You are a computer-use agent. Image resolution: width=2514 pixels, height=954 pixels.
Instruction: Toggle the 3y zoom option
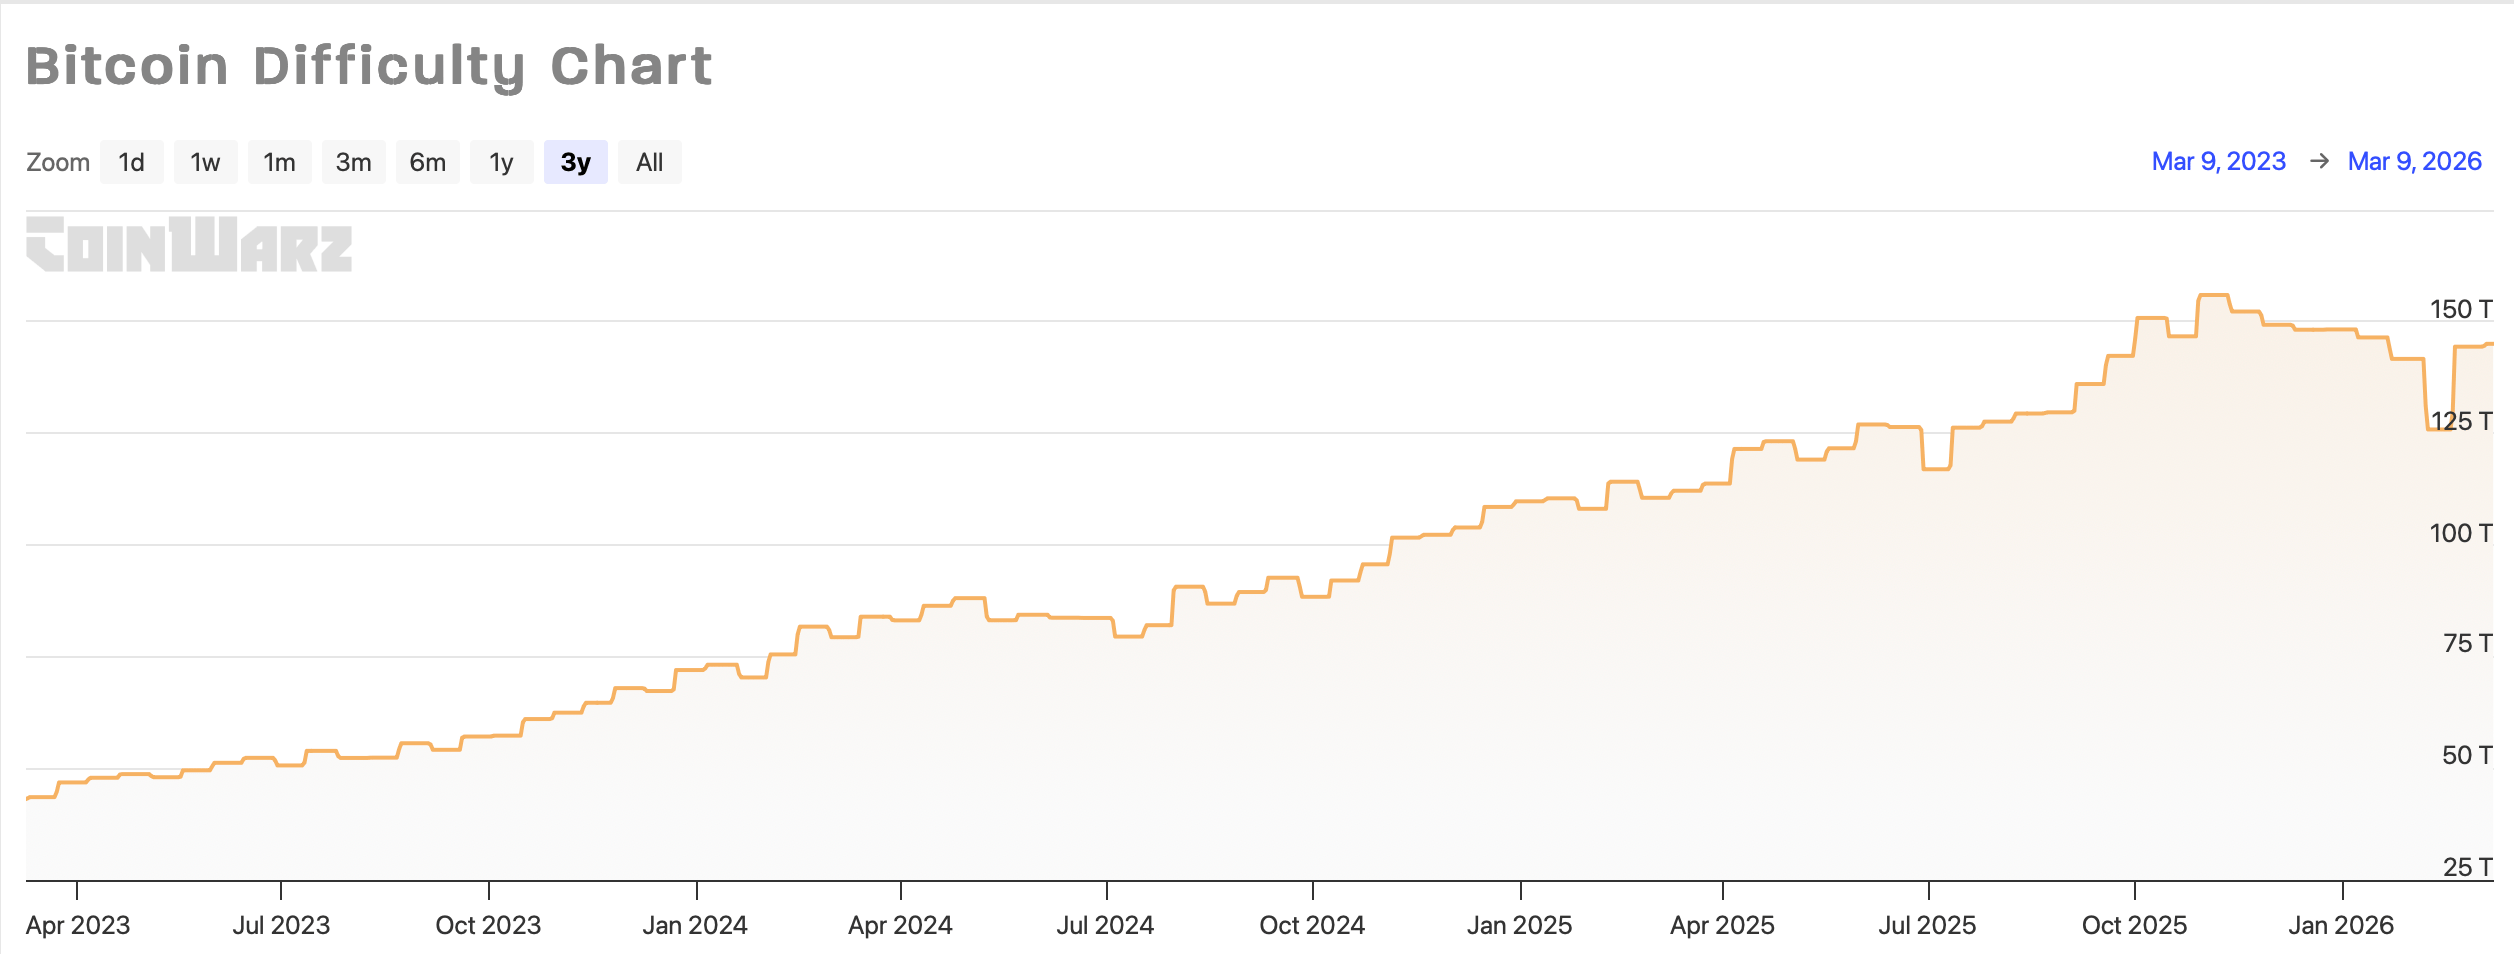(x=575, y=162)
